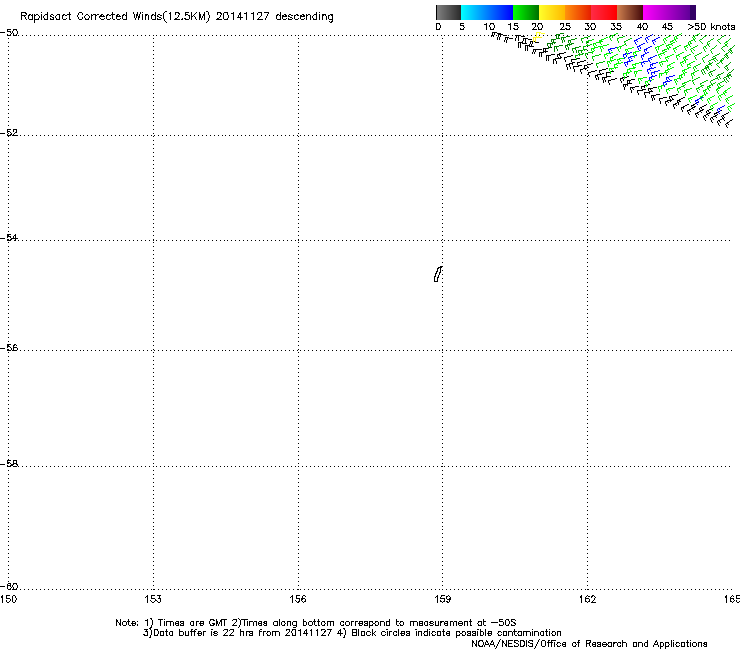Click the red 30-35 knots legend segment
This screenshot has height=650, width=740.
(604, 12)
